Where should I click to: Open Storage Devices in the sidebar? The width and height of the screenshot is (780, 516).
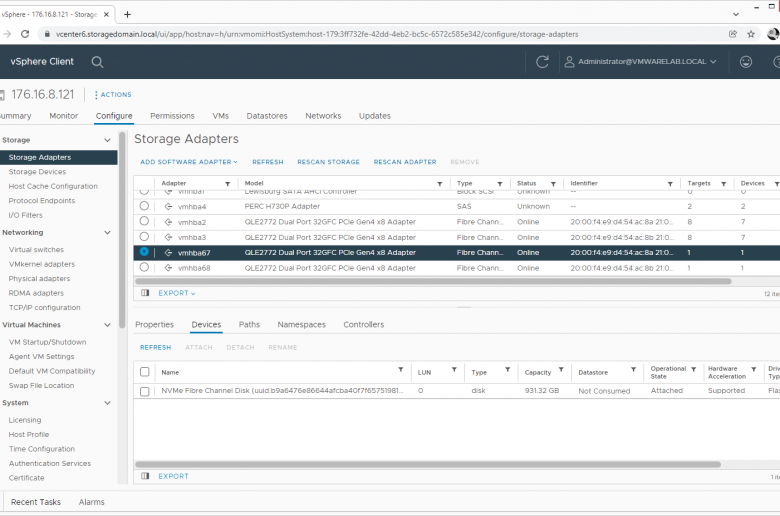pyautogui.click(x=37, y=172)
